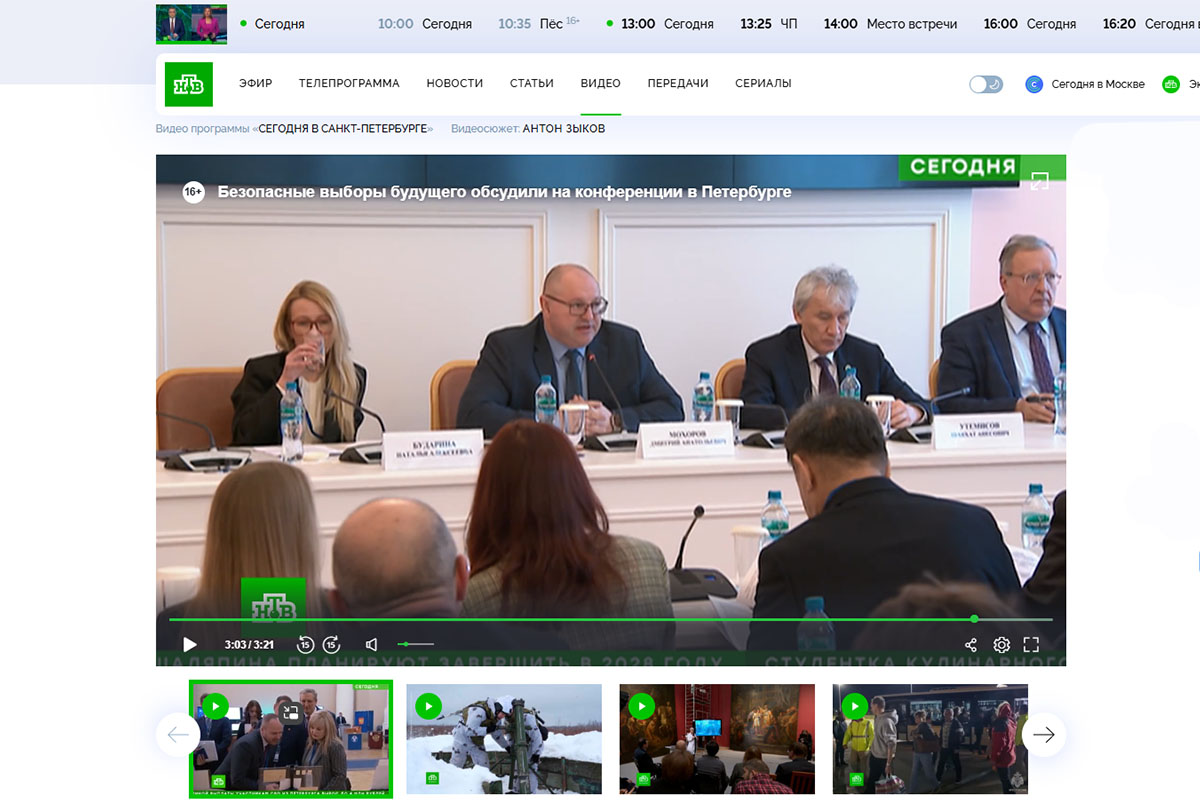The height and width of the screenshot is (800, 1200).
Task: Show previous thumbnails with left arrow
Action: [178, 735]
